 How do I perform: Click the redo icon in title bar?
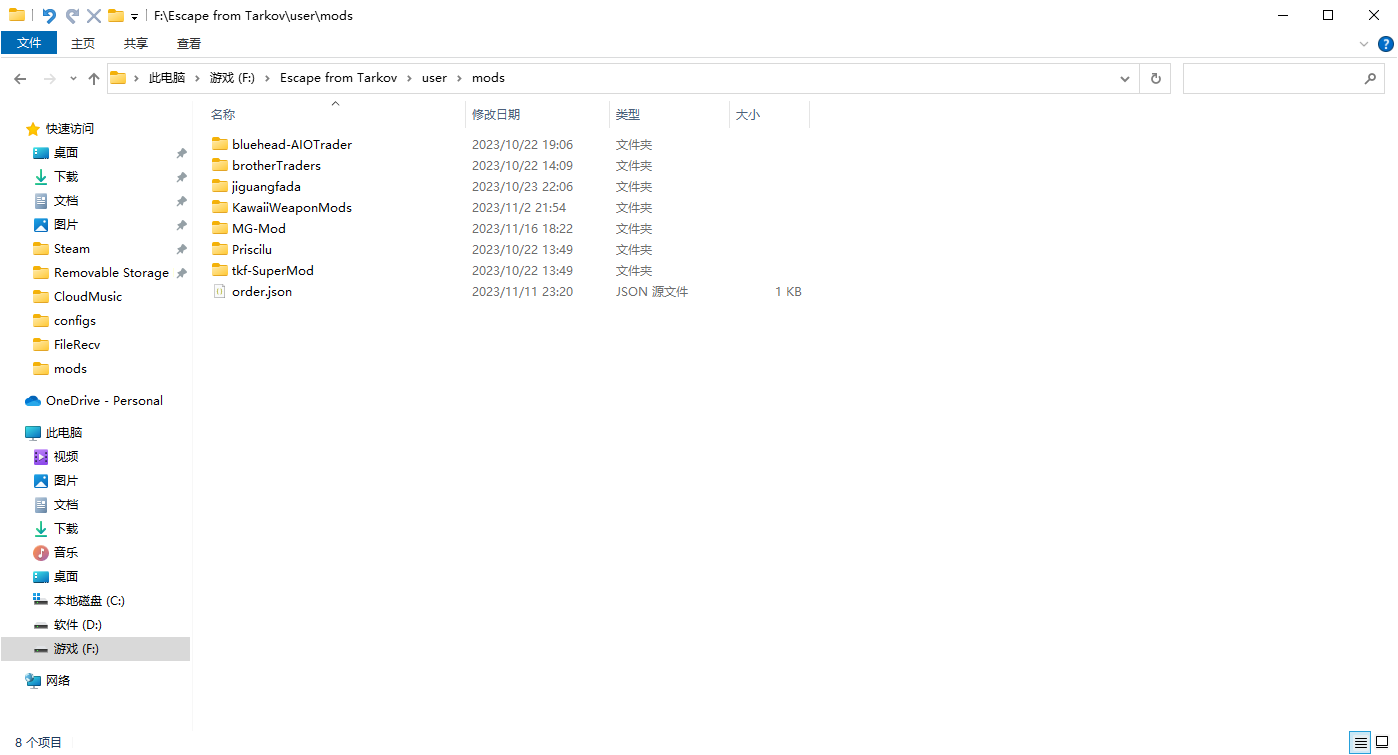[x=72, y=16]
